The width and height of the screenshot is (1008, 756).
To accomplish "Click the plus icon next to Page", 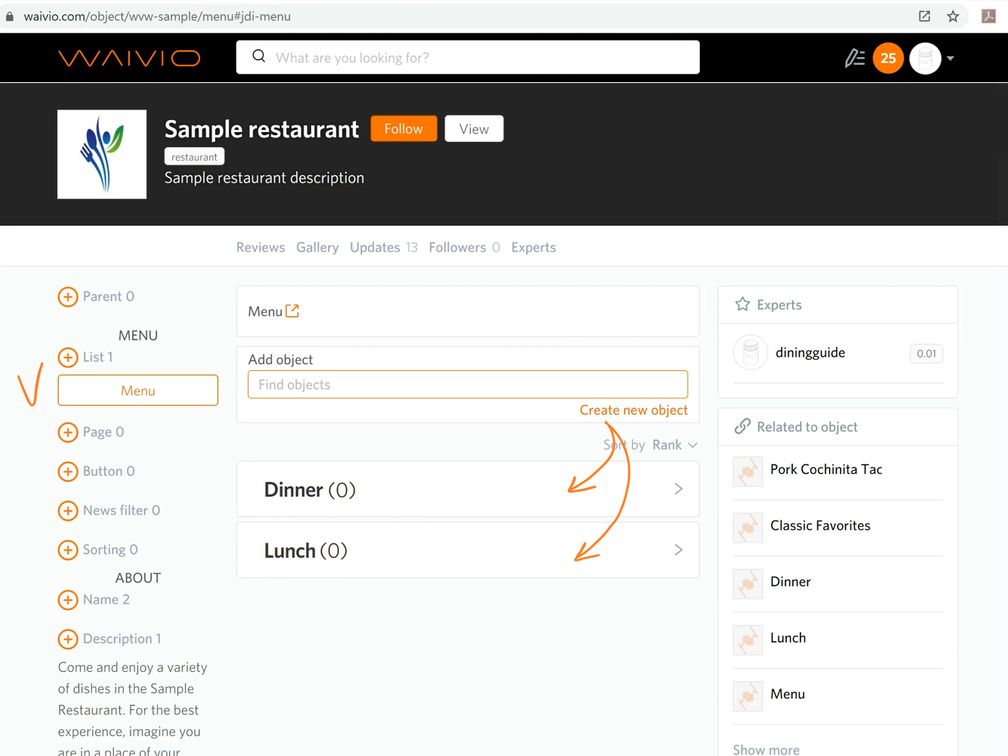I will 67,433.
